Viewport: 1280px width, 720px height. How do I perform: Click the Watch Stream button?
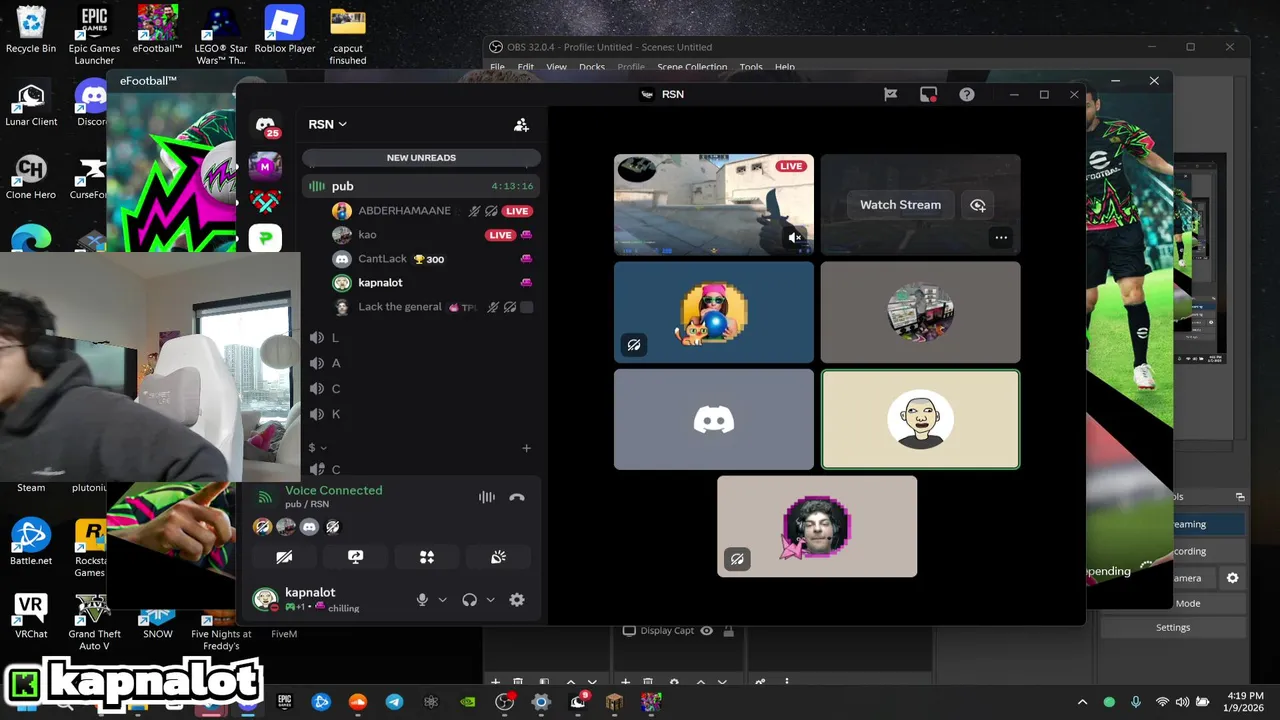900,205
